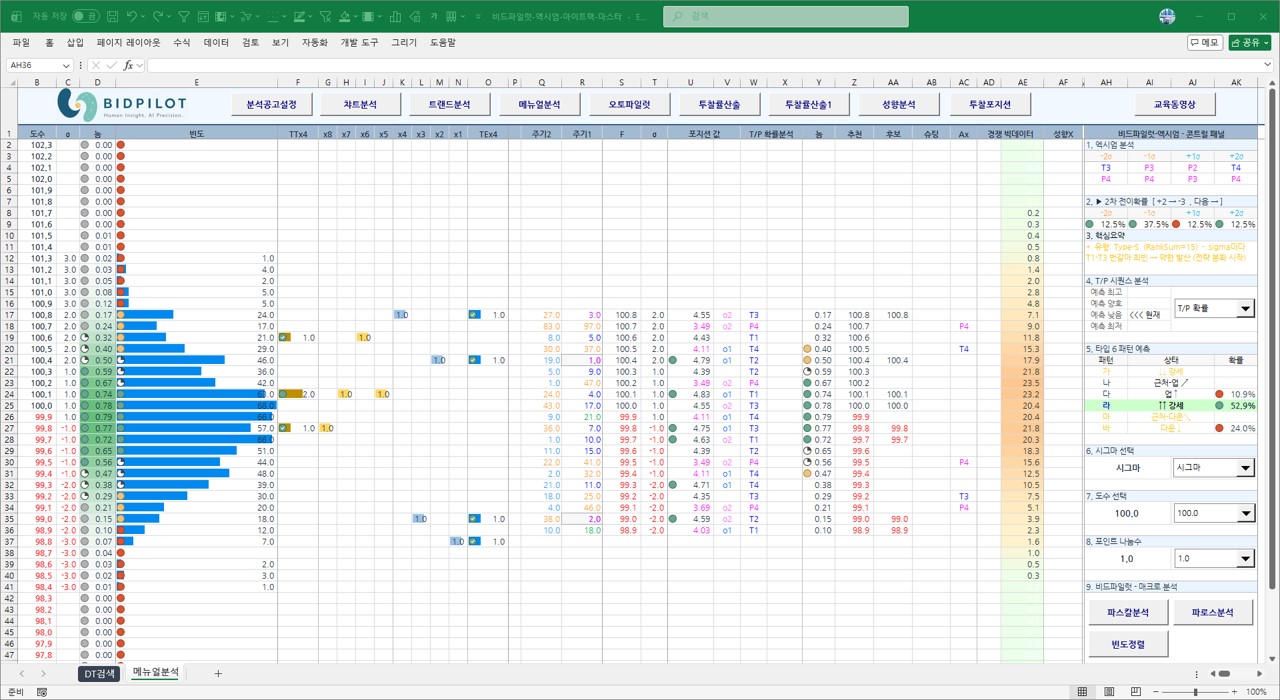The width and height of the screenshot is (1280, 700).
Task: Click the 트랜드분석 button
Action: pos(450,104)
